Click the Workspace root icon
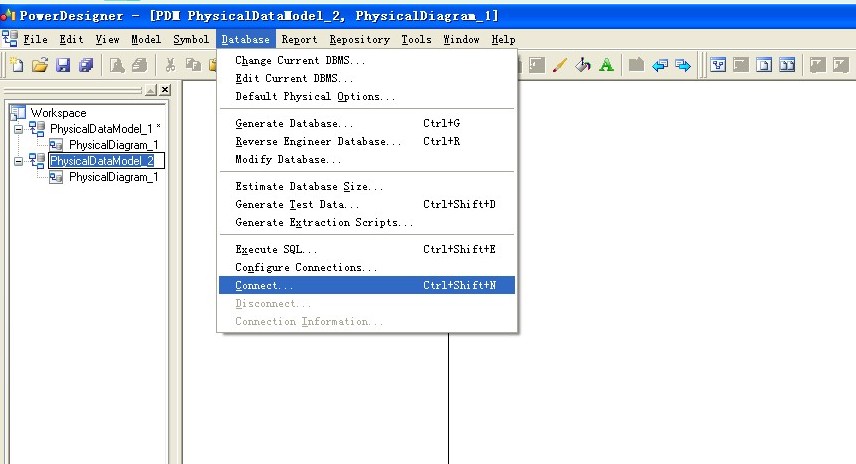The image size is (856, 464). (x=17, y=112)
